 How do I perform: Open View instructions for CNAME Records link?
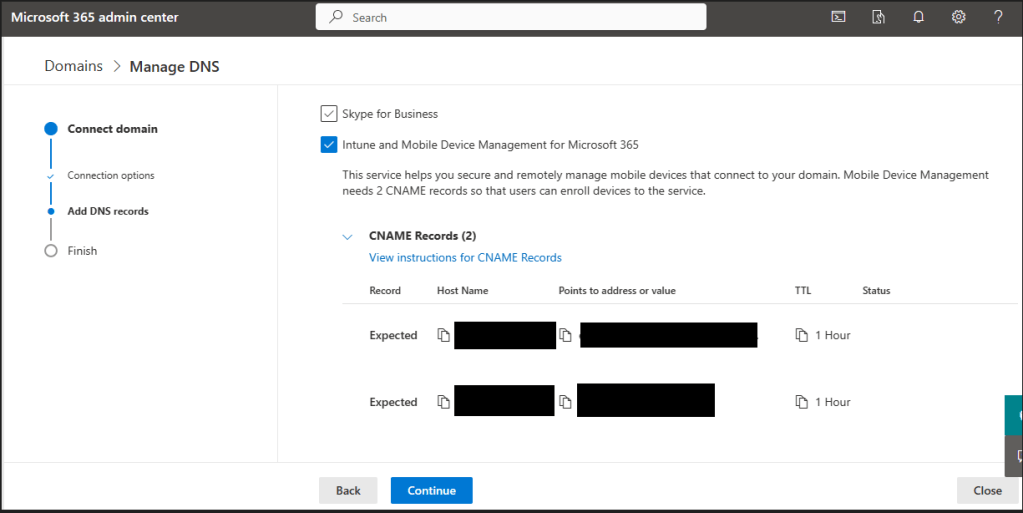465,258
